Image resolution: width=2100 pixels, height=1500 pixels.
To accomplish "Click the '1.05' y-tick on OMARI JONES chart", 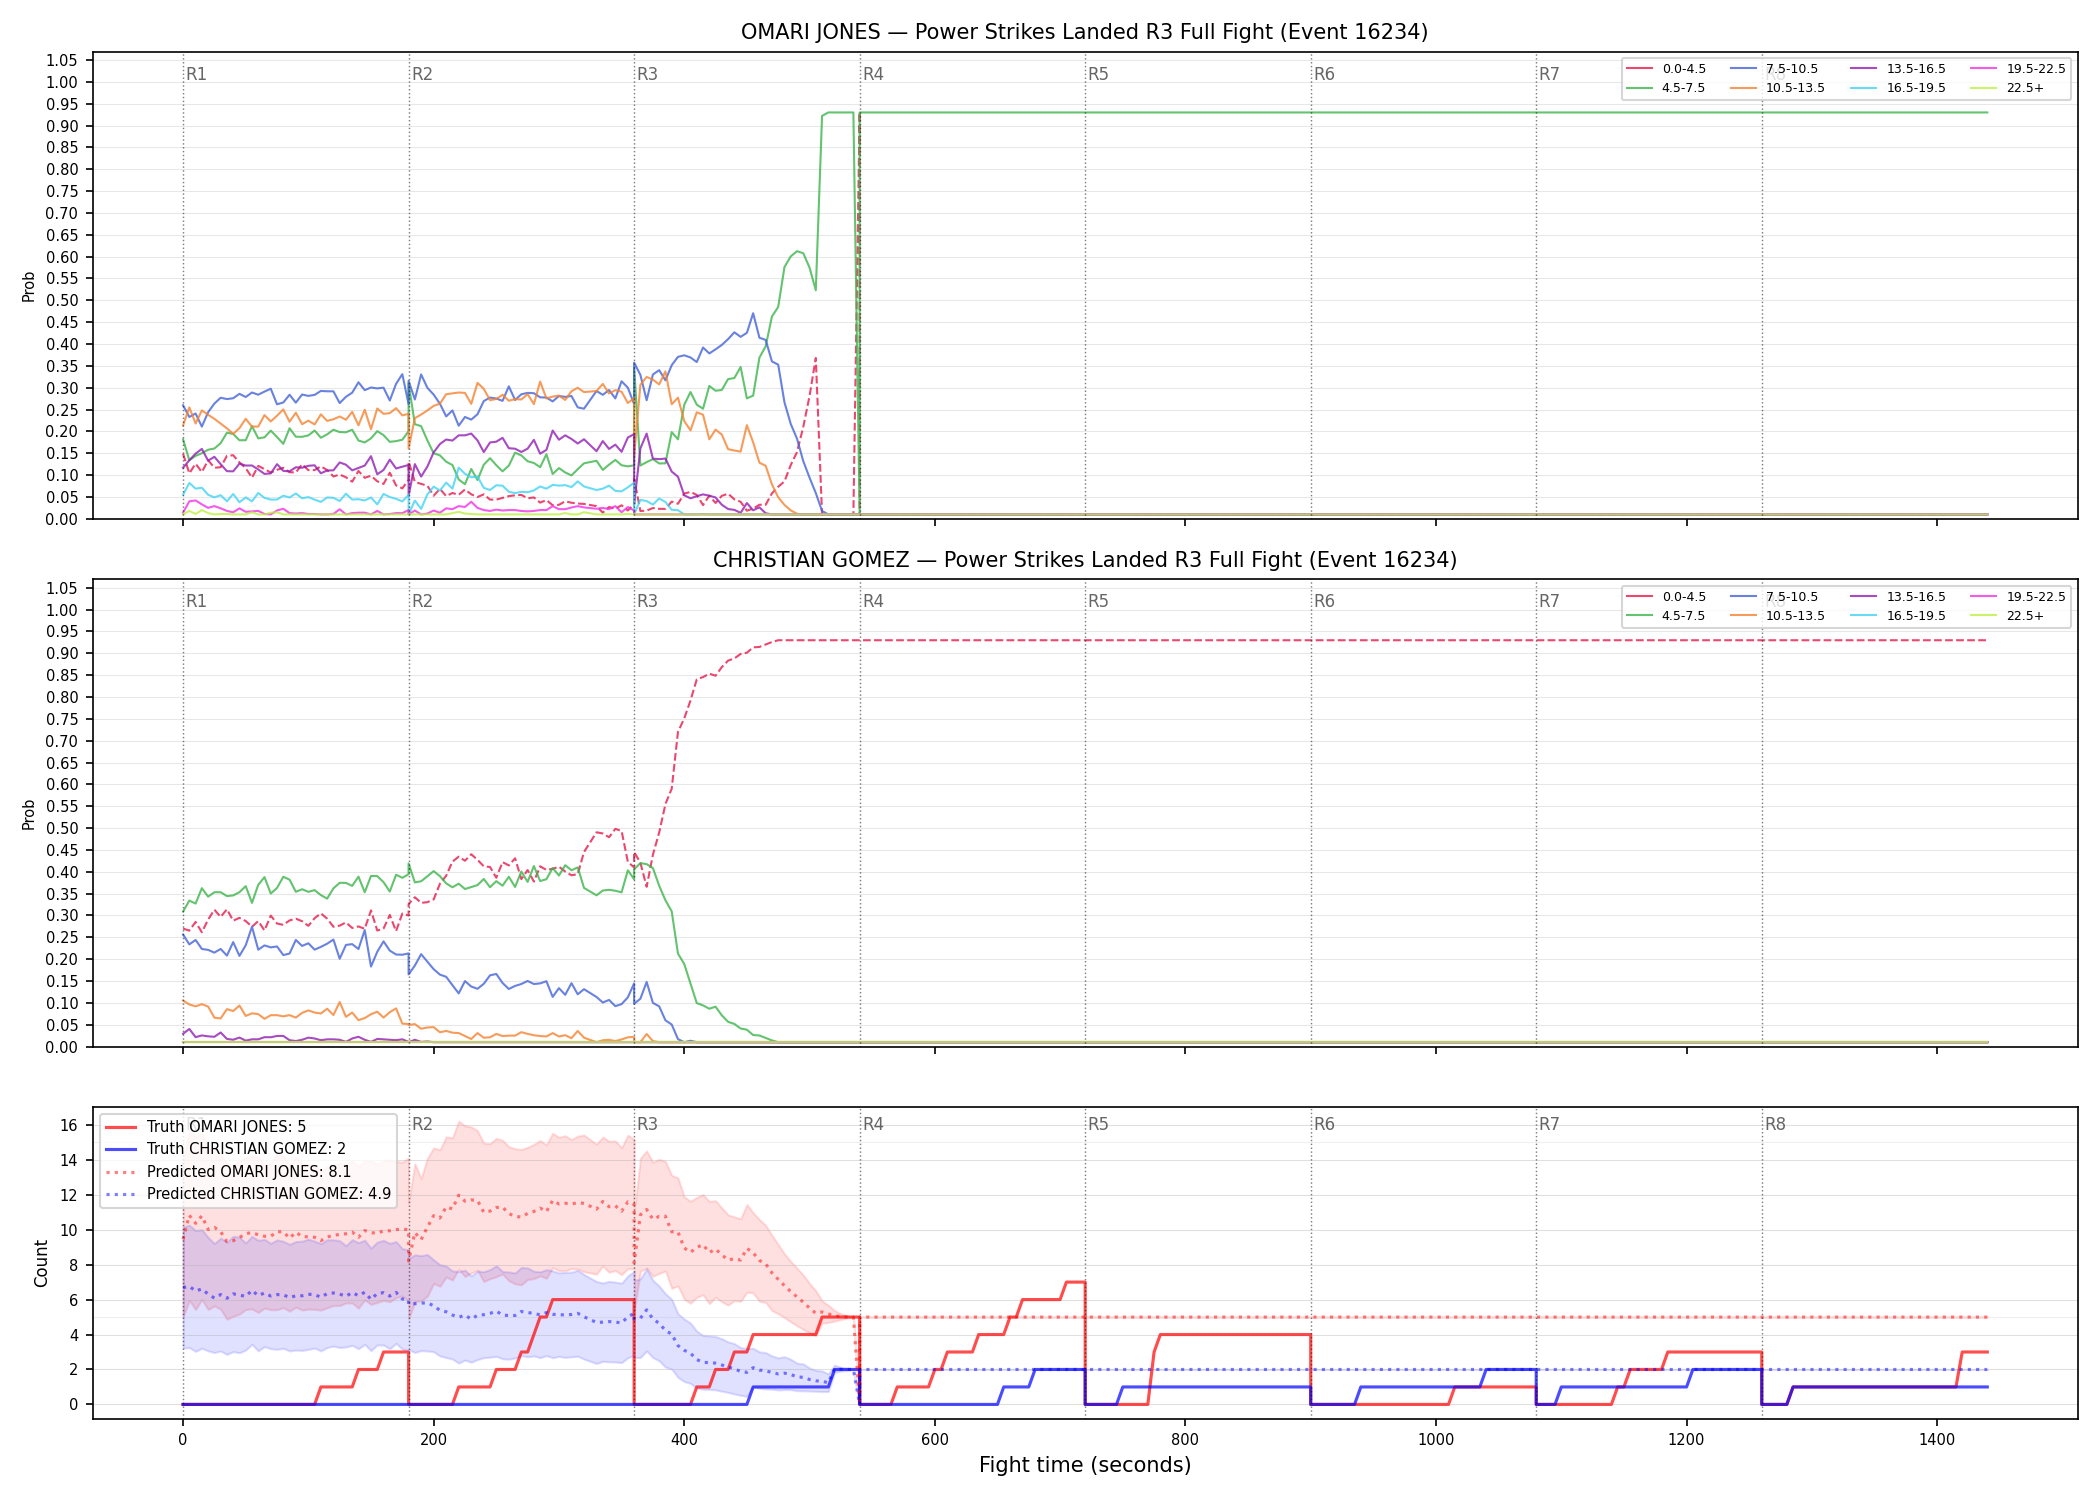I will tap(62, 61).
